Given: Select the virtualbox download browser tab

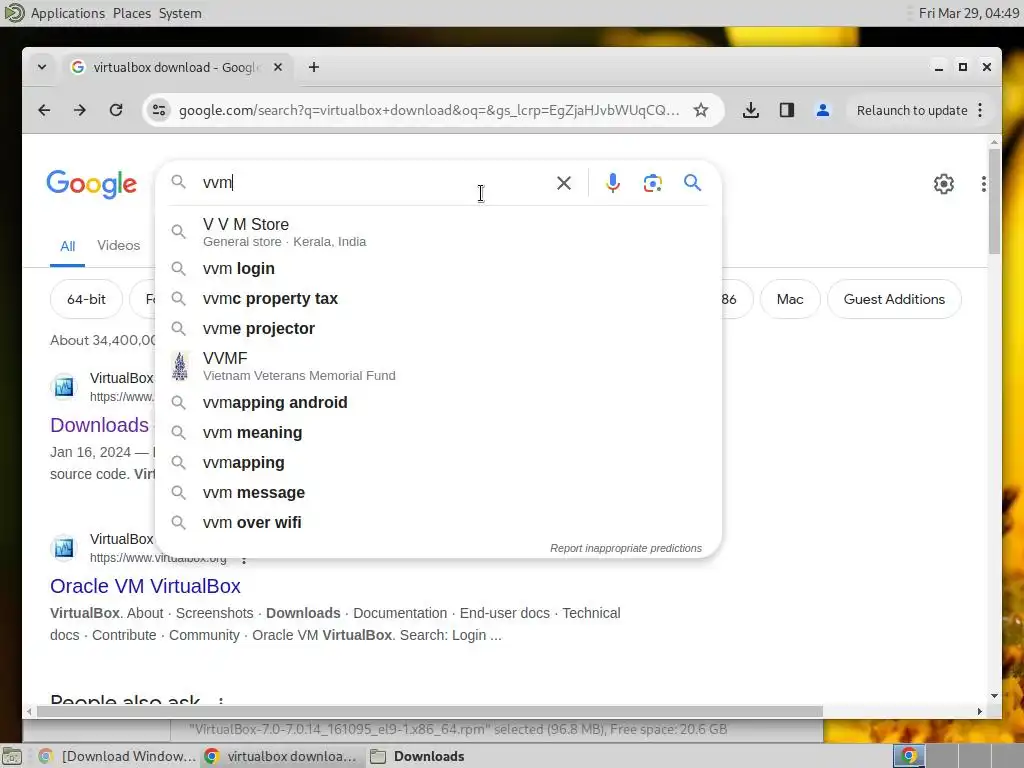Looking at the screenshot, I should (176, 67).
